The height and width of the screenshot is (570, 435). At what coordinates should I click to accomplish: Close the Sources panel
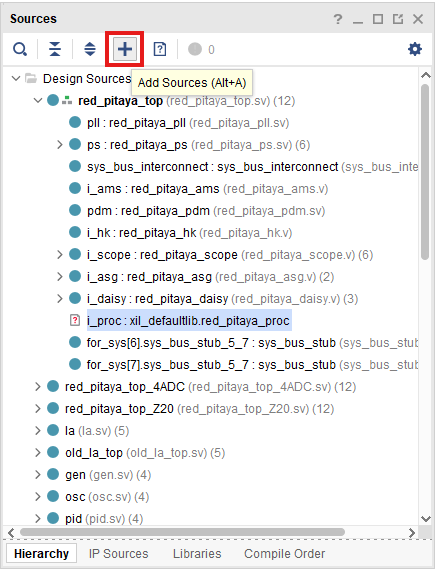pyautogui.click(x=418, y=19)
